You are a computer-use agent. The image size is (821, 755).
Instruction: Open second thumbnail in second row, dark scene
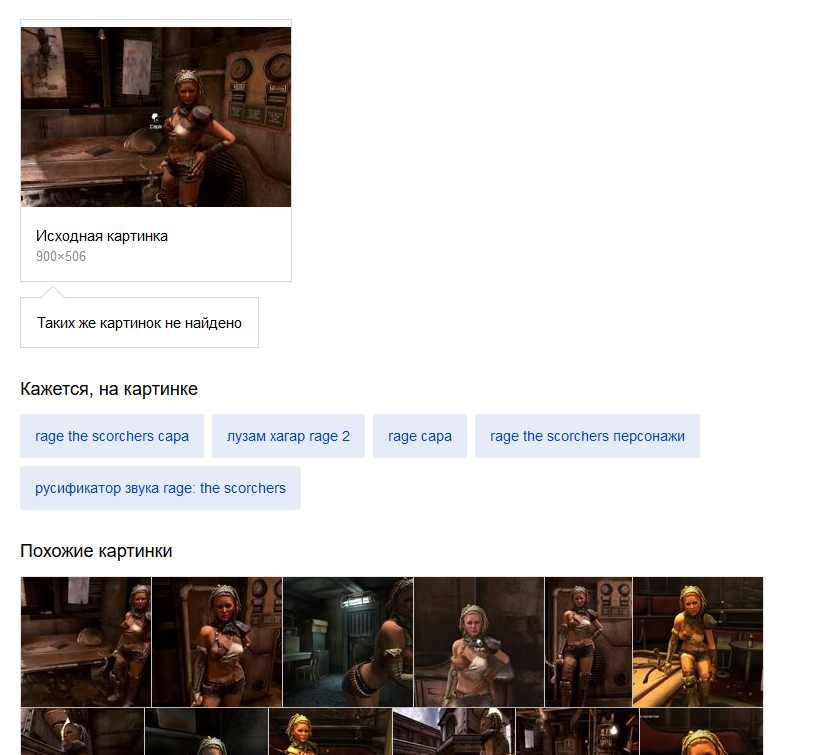pyautogui.click(x=206, y=731)
